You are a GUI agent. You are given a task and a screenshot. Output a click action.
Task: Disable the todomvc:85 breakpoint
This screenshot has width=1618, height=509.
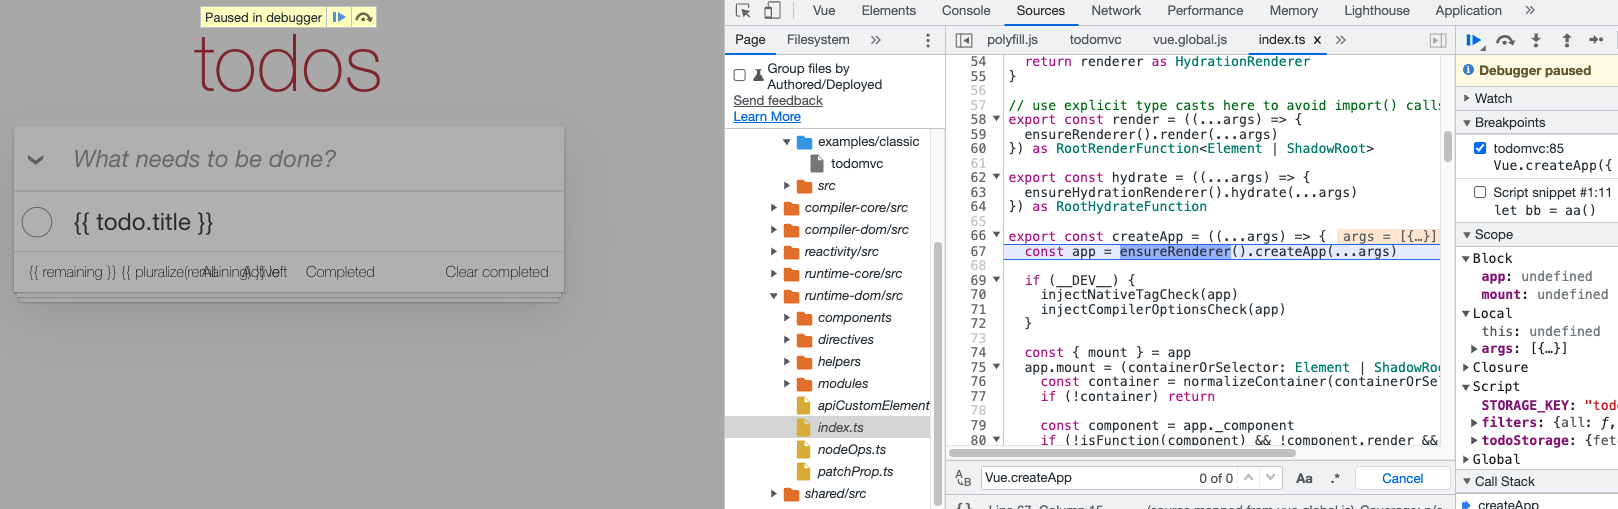[1480, 148]
